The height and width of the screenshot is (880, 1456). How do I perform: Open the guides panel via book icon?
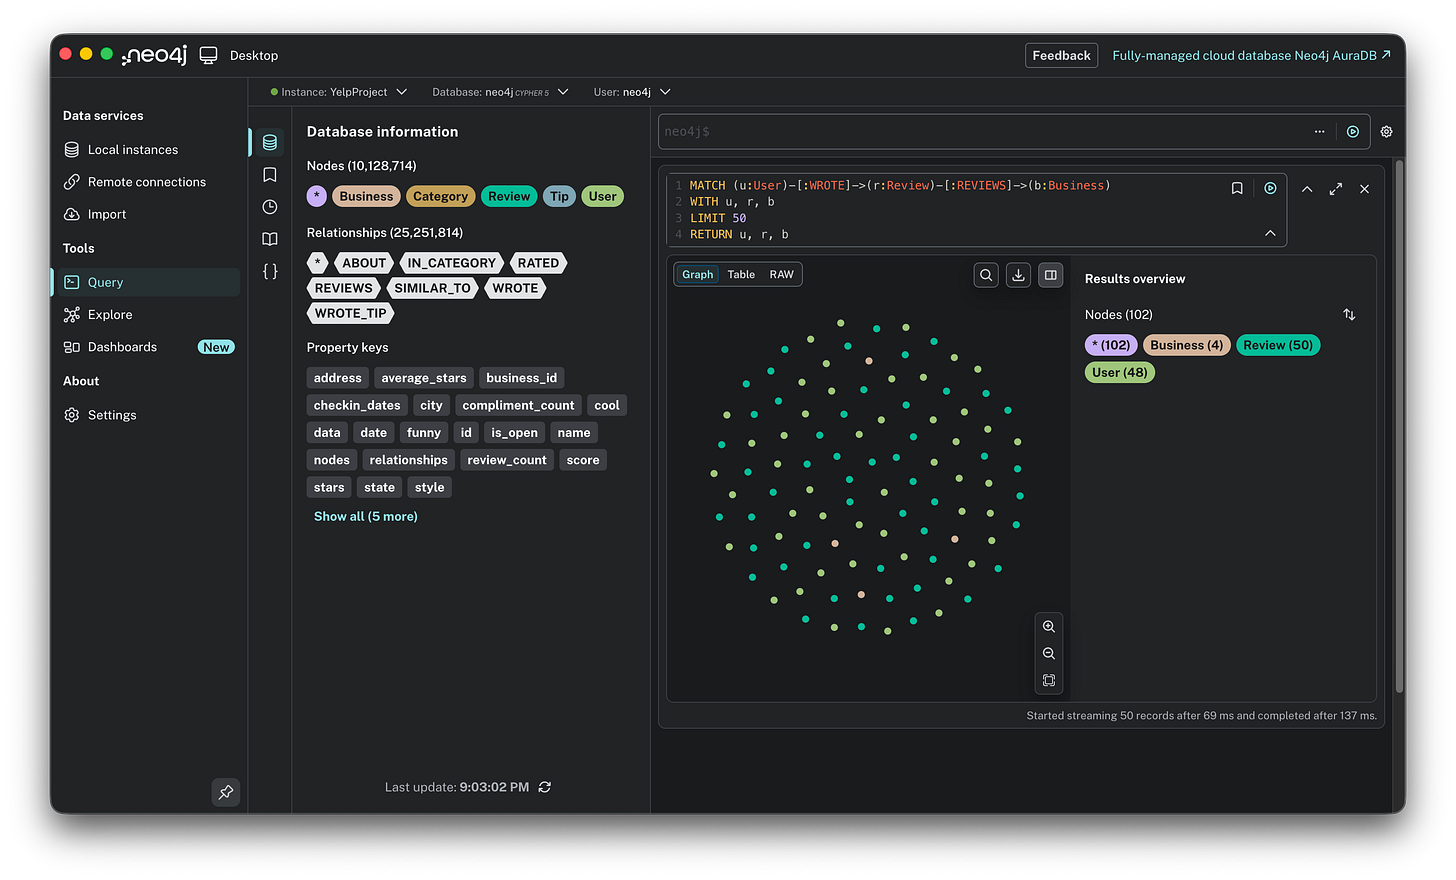(268, 239)
